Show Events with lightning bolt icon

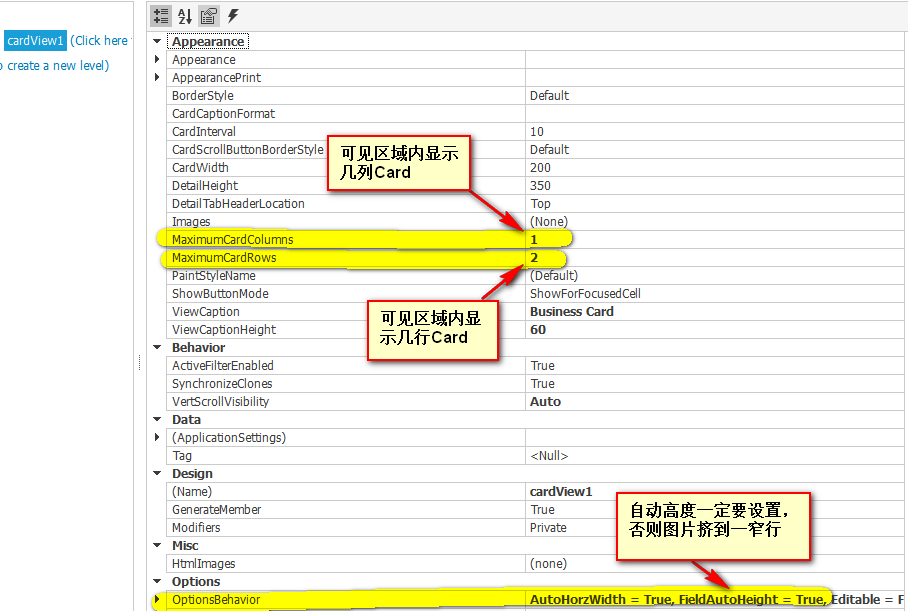(233, 16)
